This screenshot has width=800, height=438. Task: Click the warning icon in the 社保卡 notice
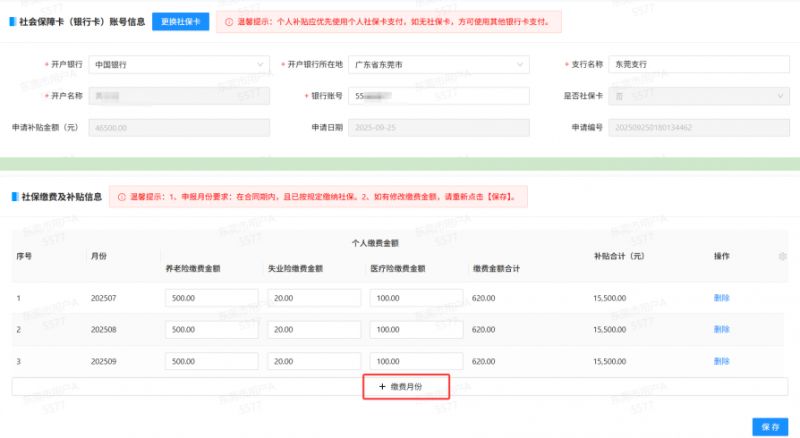(229, 21)
